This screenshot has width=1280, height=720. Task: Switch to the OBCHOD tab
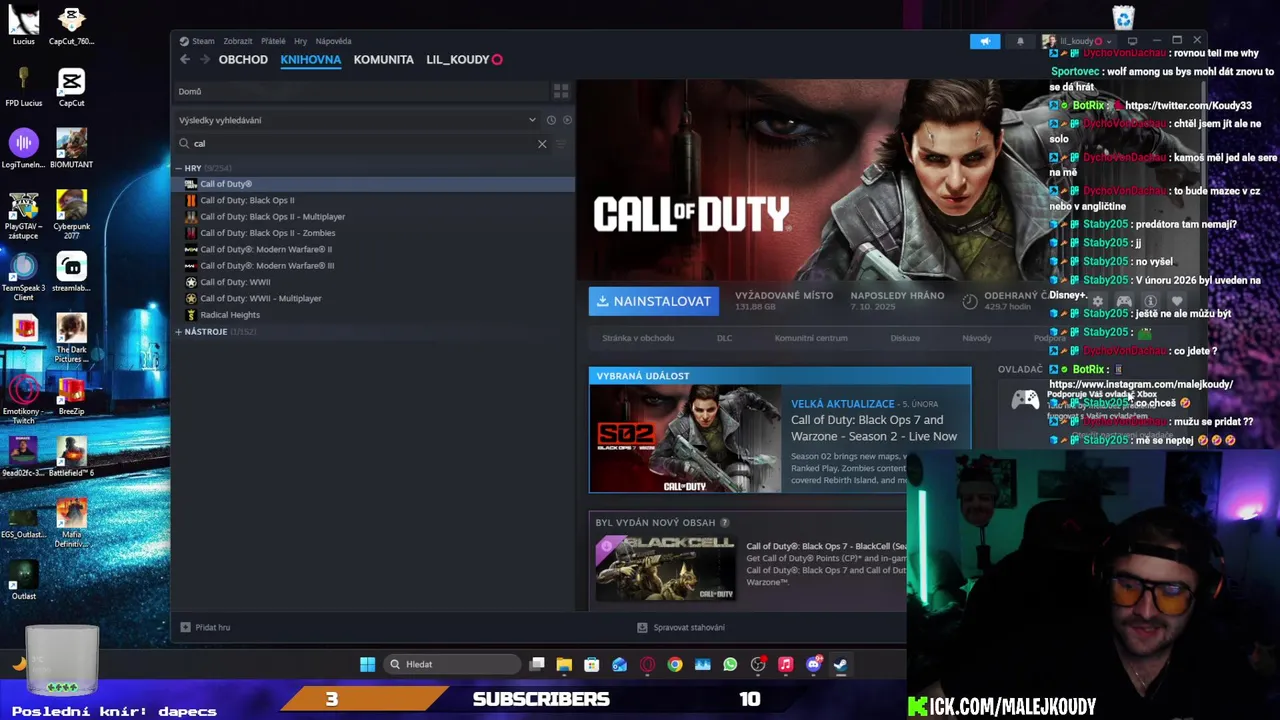(x=243, y=60)
